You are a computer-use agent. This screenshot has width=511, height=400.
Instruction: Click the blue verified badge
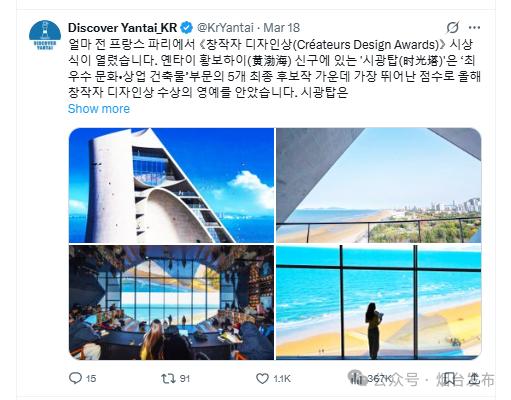tap(186, 28)
